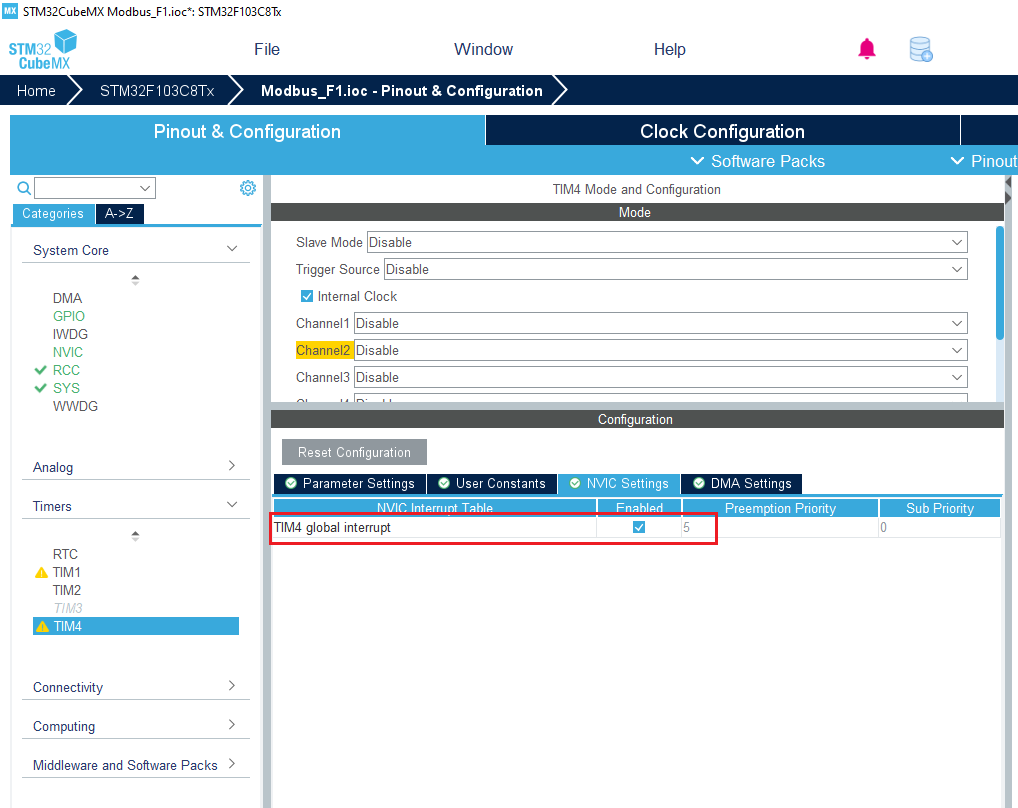1018x808 pixels.
Task: Select WWDG in System Core
Action: (x=75, y=406)
